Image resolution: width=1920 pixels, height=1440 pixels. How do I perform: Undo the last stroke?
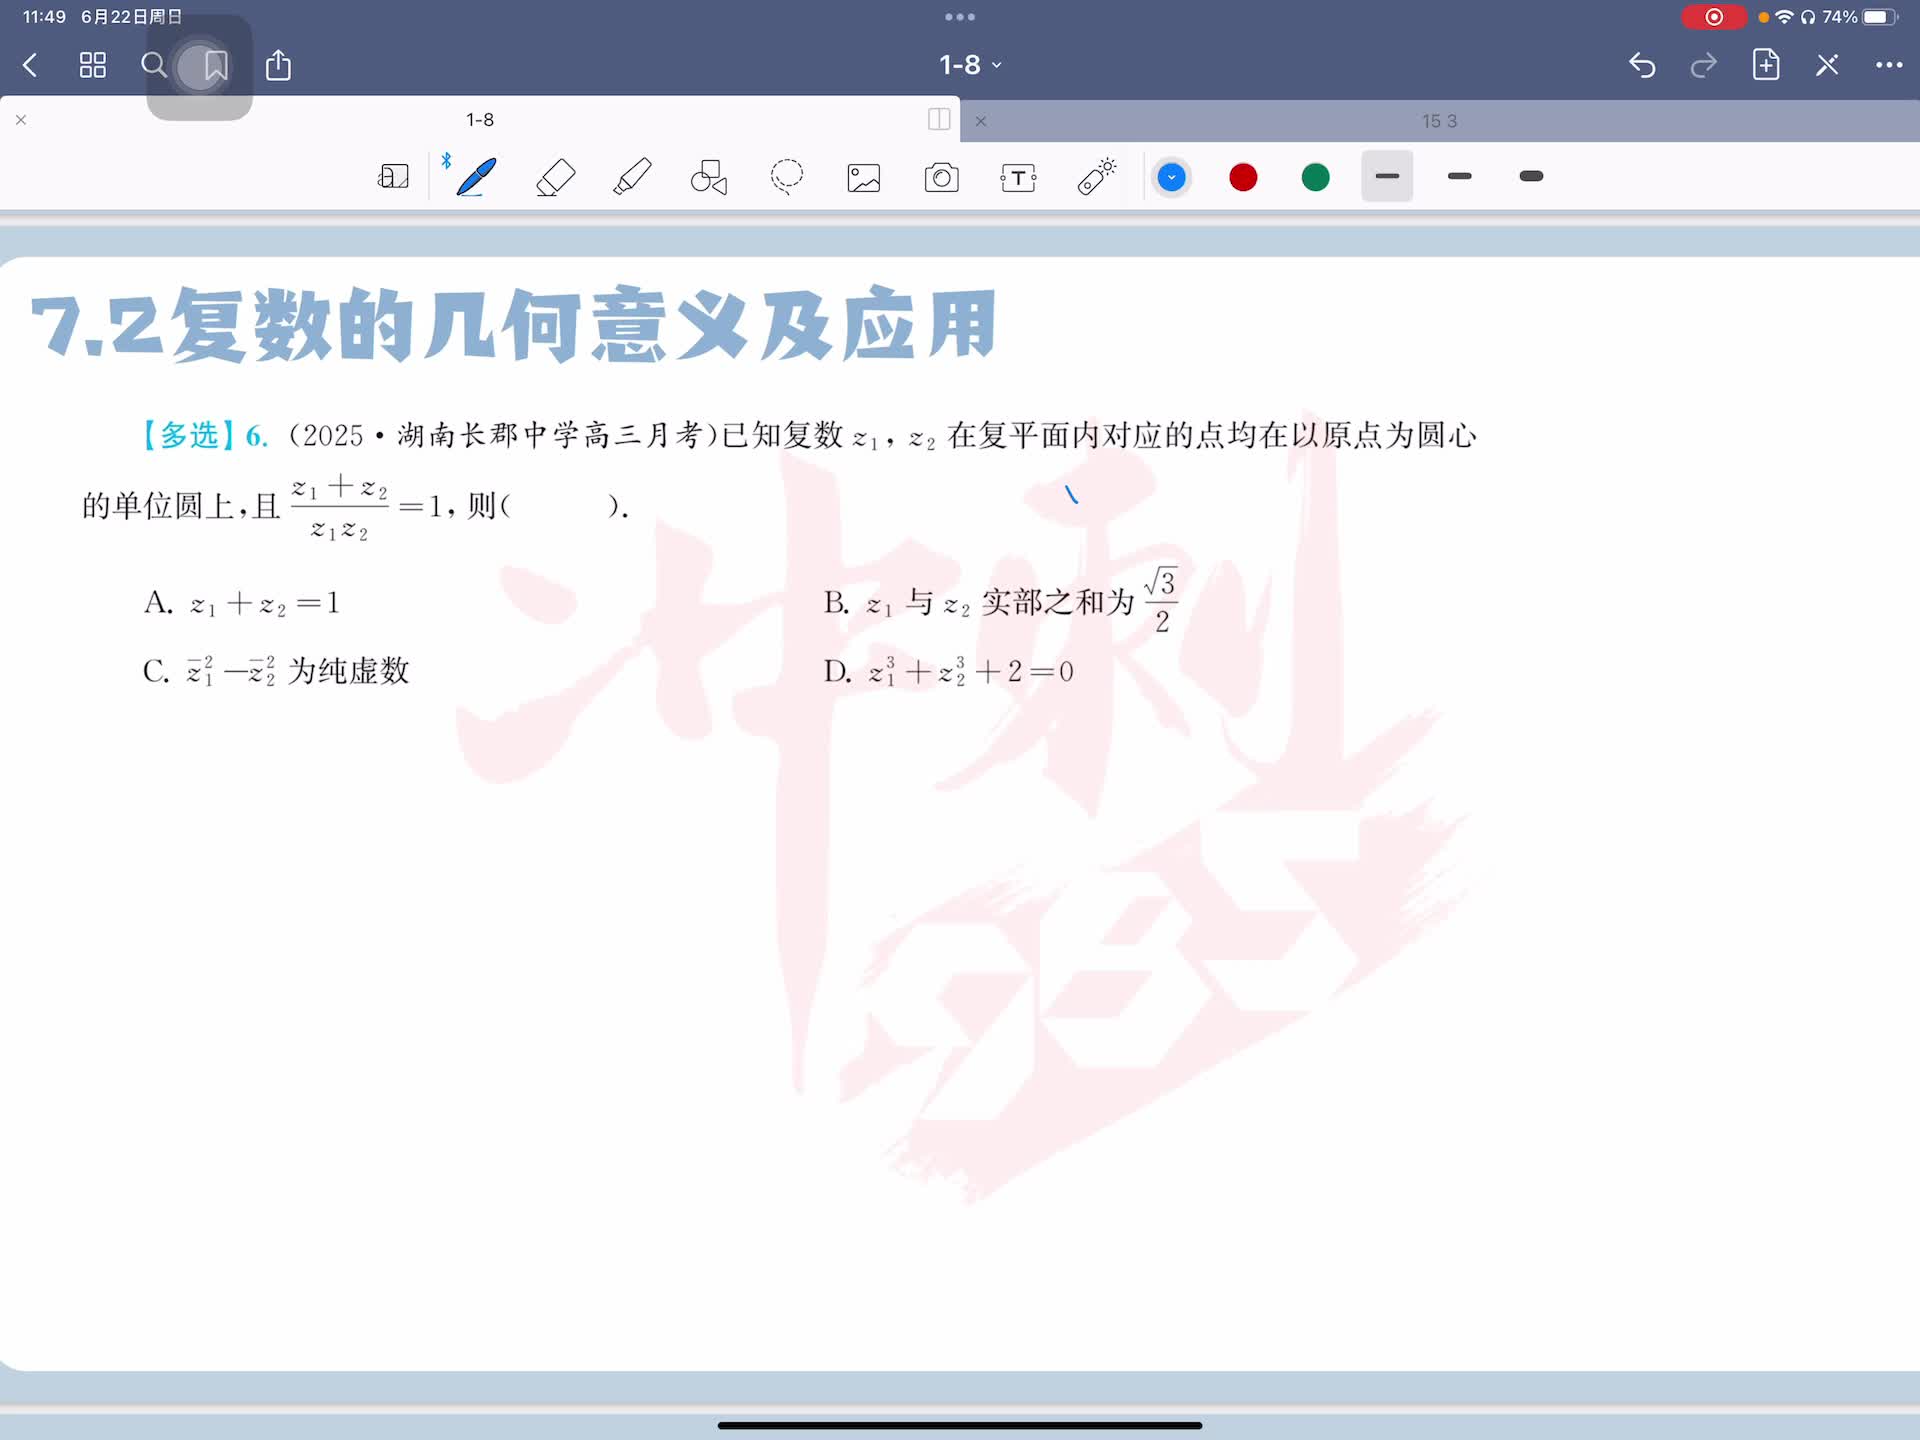pyautogui.click(x=1642, y=65)
